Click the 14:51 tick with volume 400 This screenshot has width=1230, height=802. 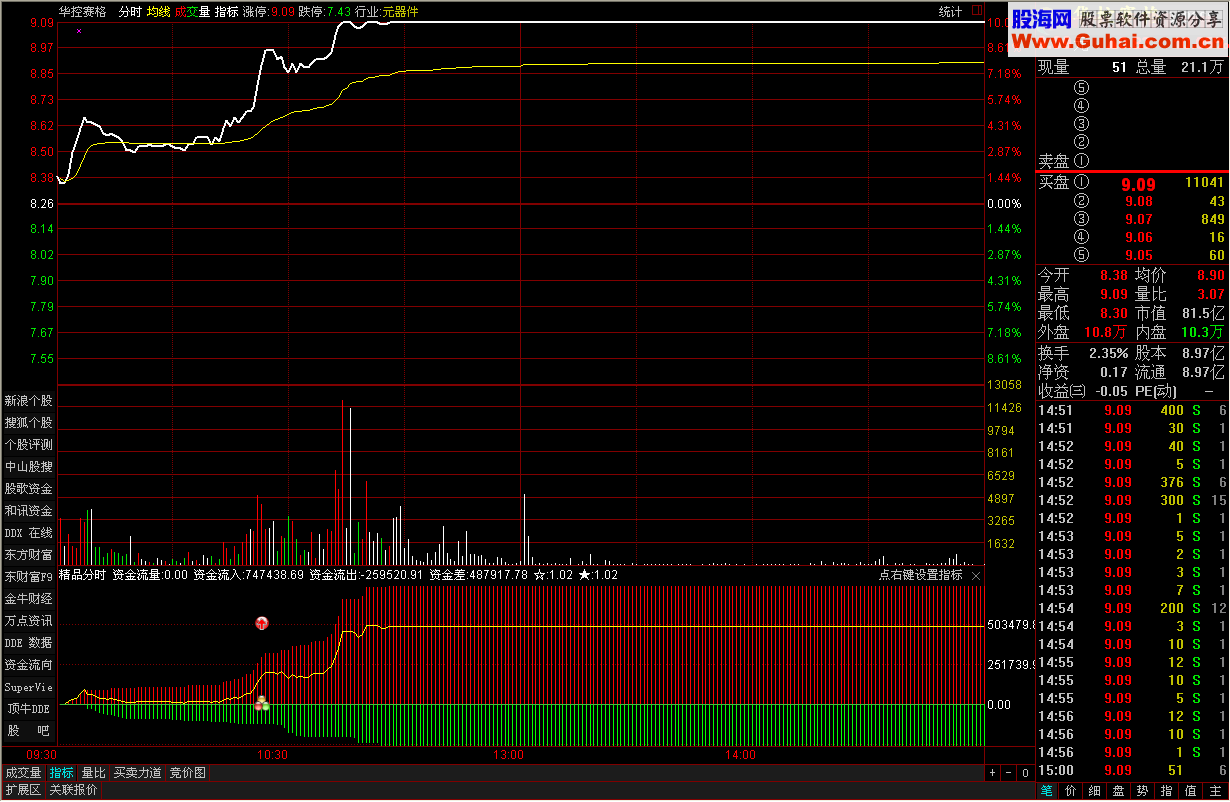1133,410
